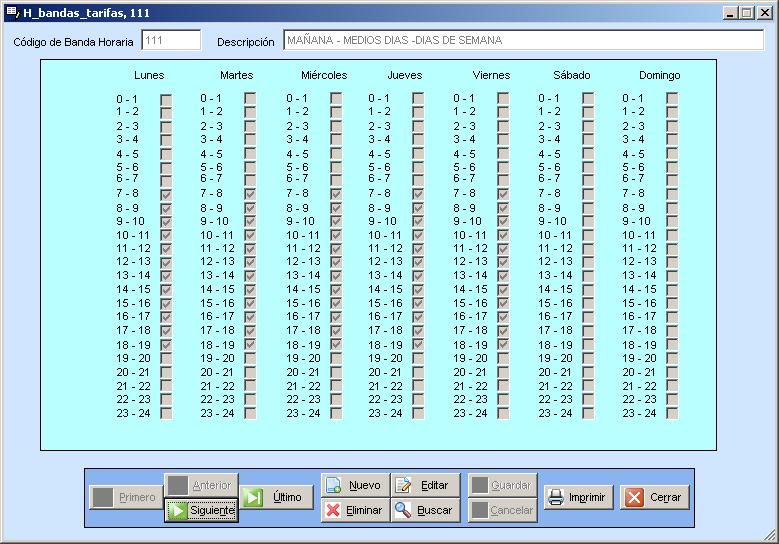Click the Sábado column header
Image resolution: width=779 pixels, height=544 pixels.
click(572, 76)
